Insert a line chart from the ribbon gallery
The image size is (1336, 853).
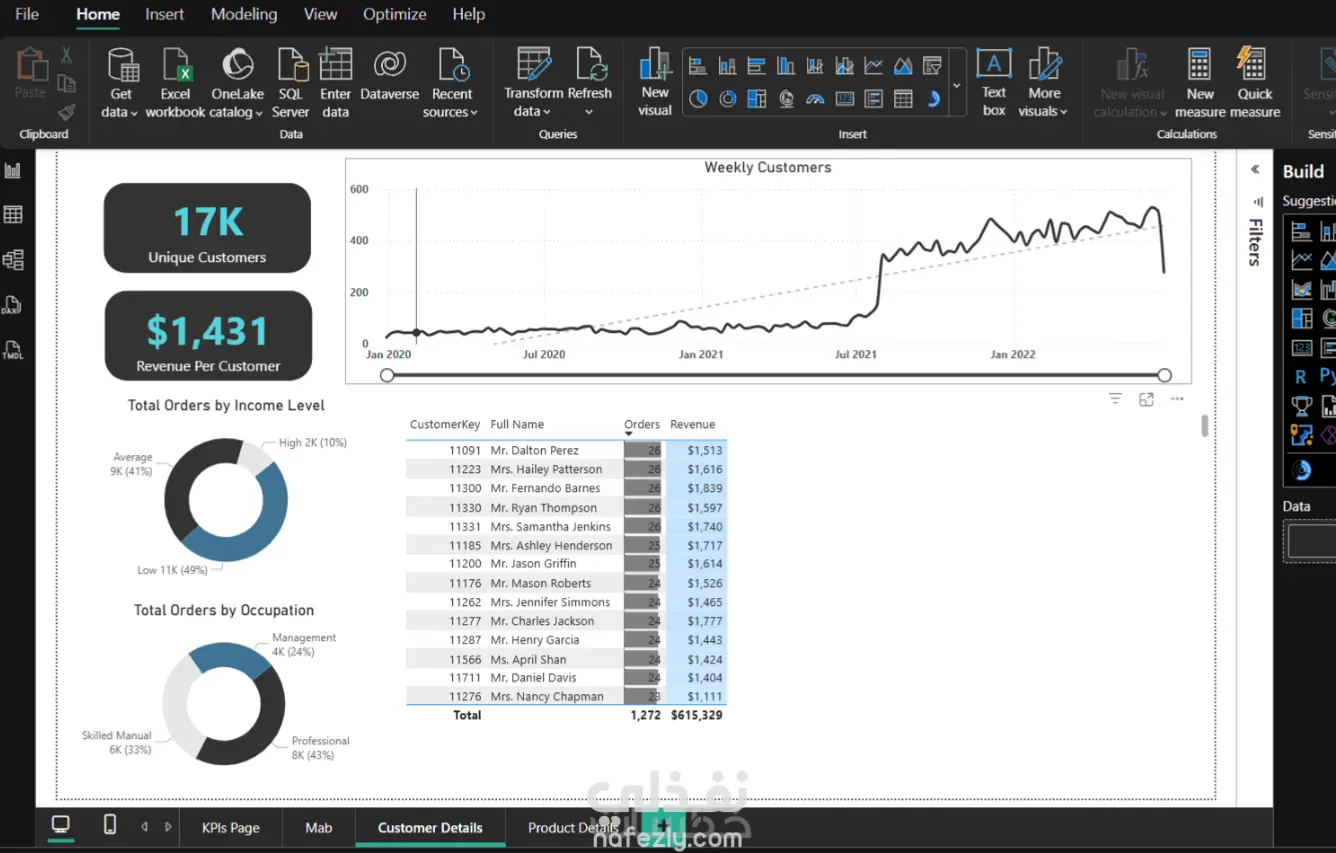click(873, 66)
